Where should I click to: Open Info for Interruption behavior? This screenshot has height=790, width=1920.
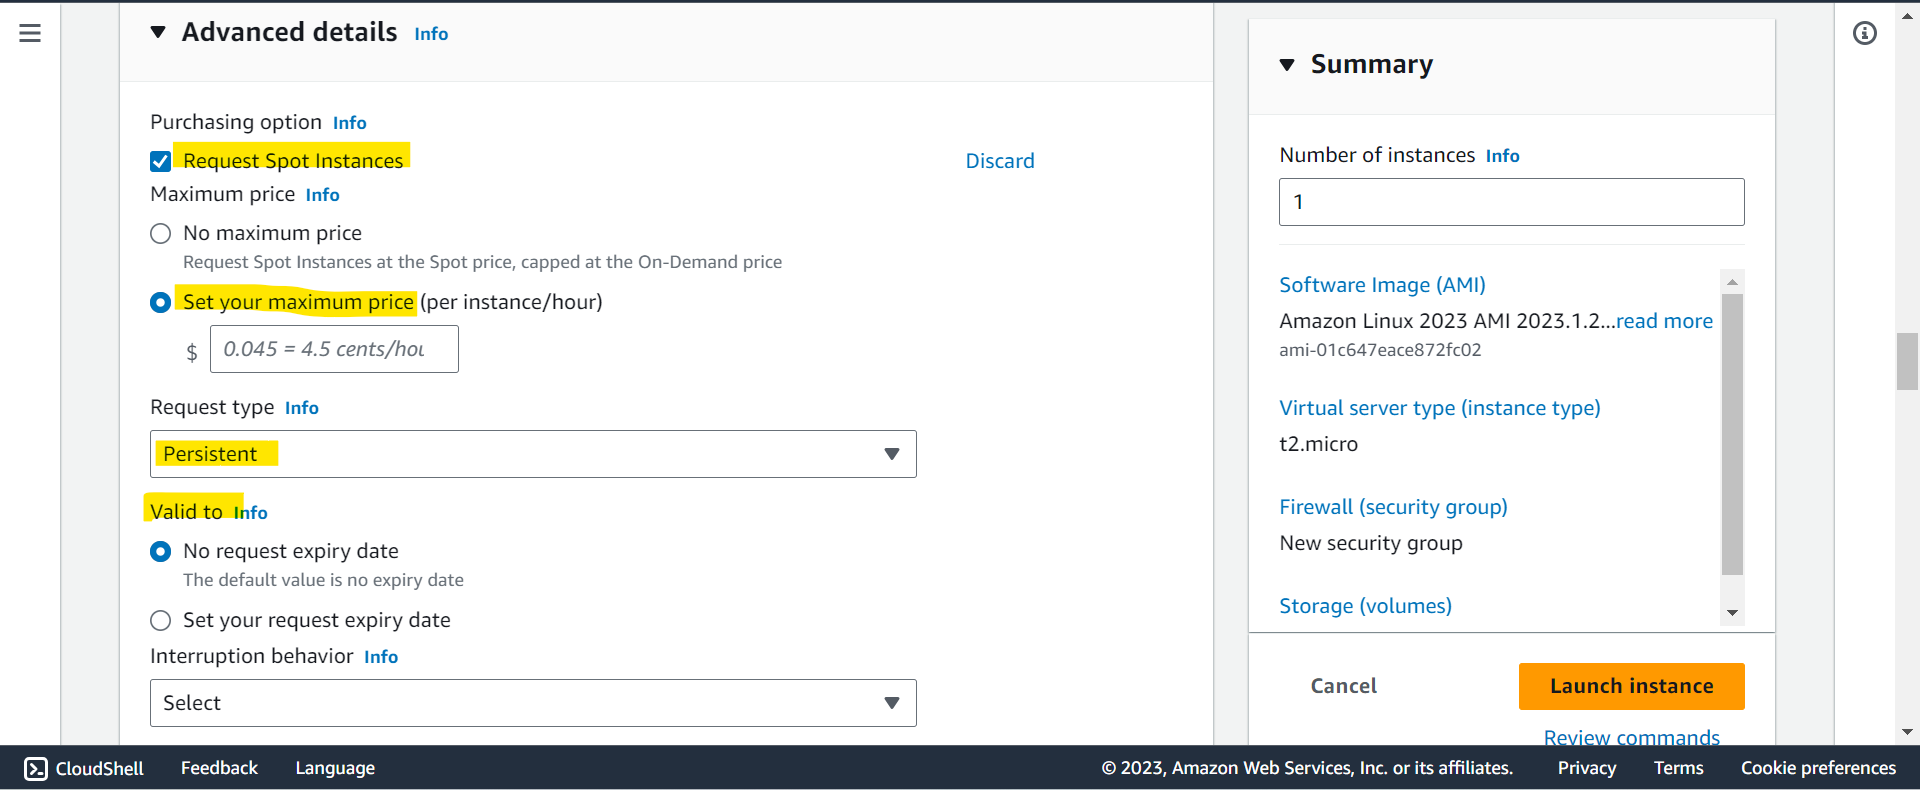pos(381,657)
